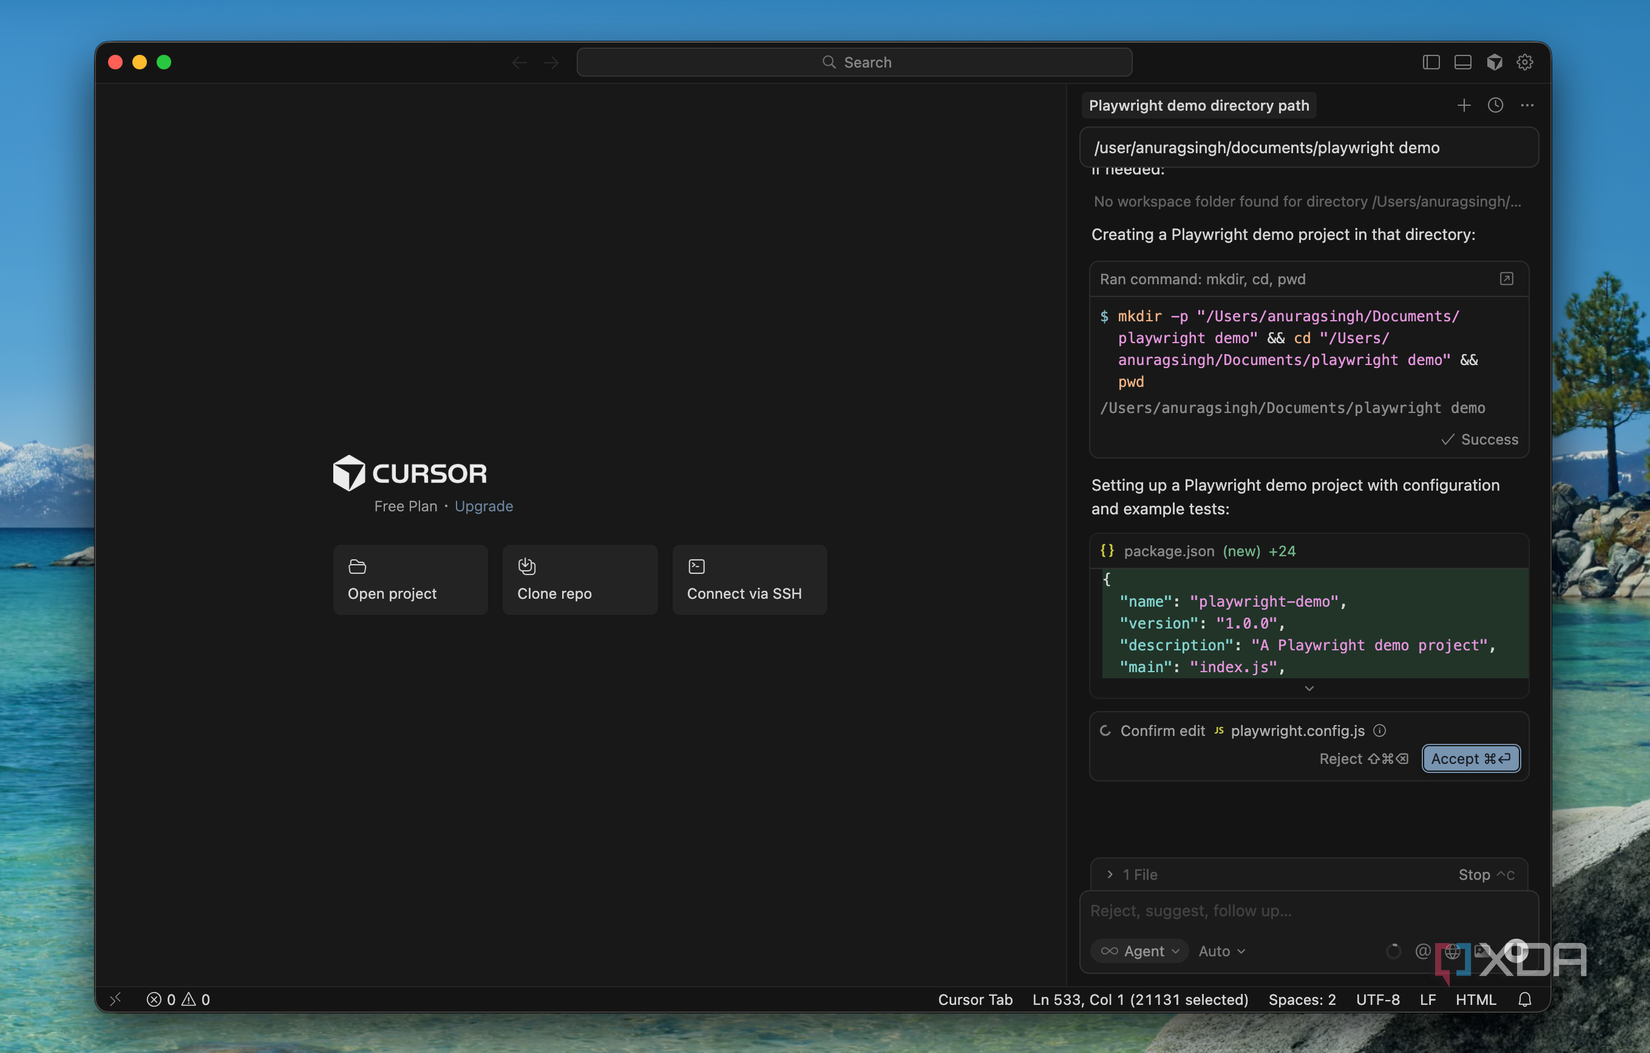Open Cursor settings with the gear icon
The width and height of the screenshot is (1650, 1053).
(x=1525, y=62)
